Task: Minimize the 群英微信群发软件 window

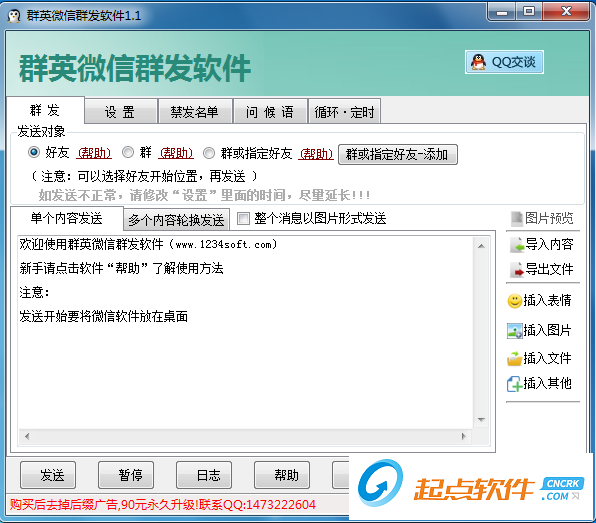Action: [502, 11]
